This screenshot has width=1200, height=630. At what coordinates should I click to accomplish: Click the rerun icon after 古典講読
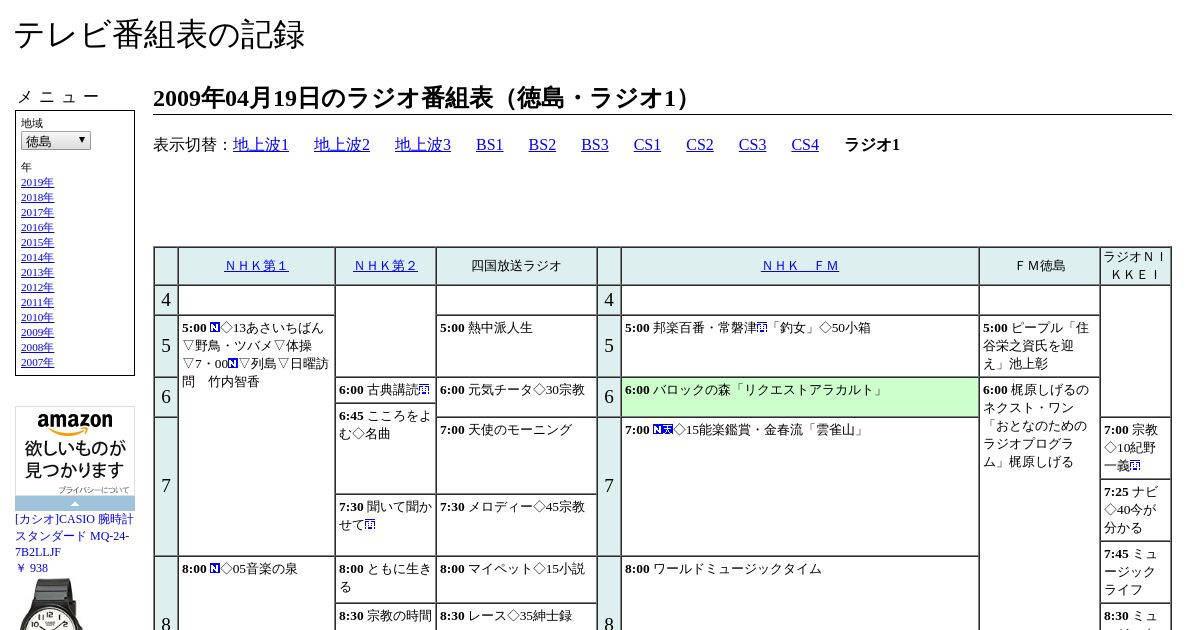pyautogui.click(x=424, y=390)
